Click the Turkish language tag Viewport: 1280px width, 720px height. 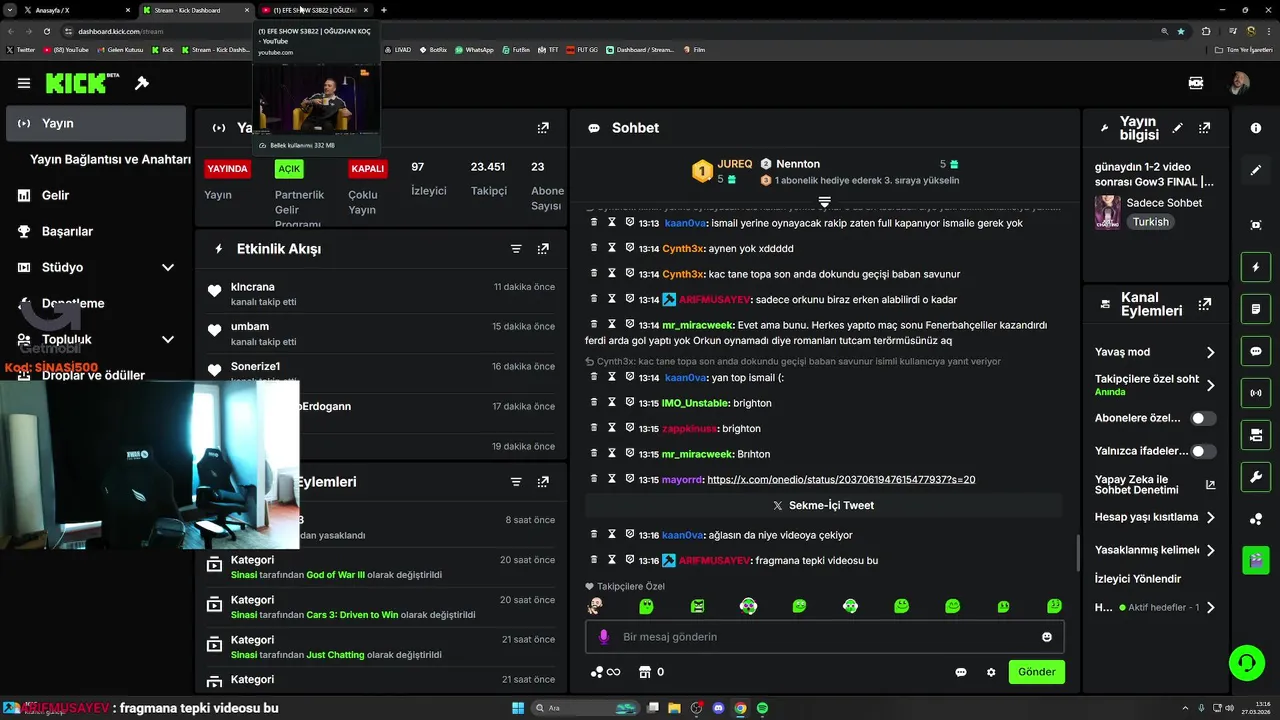point(1151,222)
